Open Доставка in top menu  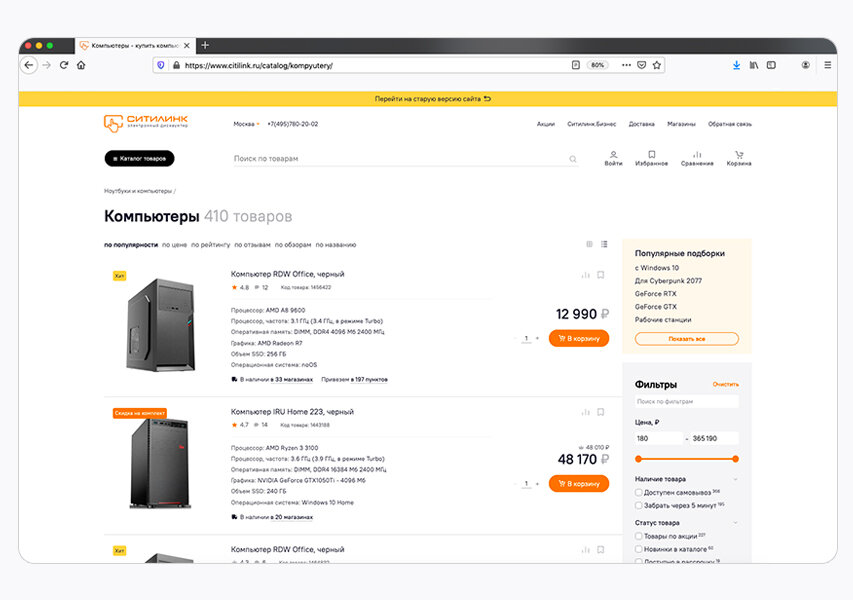(x=641, y=124)
